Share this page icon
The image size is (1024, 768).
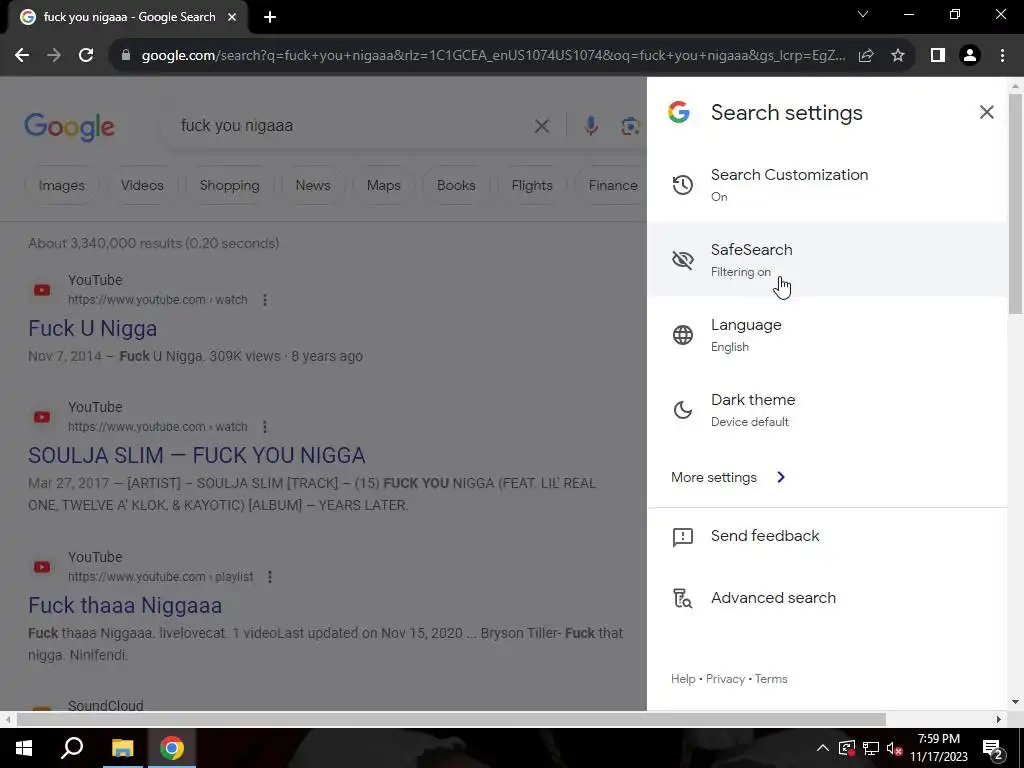[x=866, y=56]
